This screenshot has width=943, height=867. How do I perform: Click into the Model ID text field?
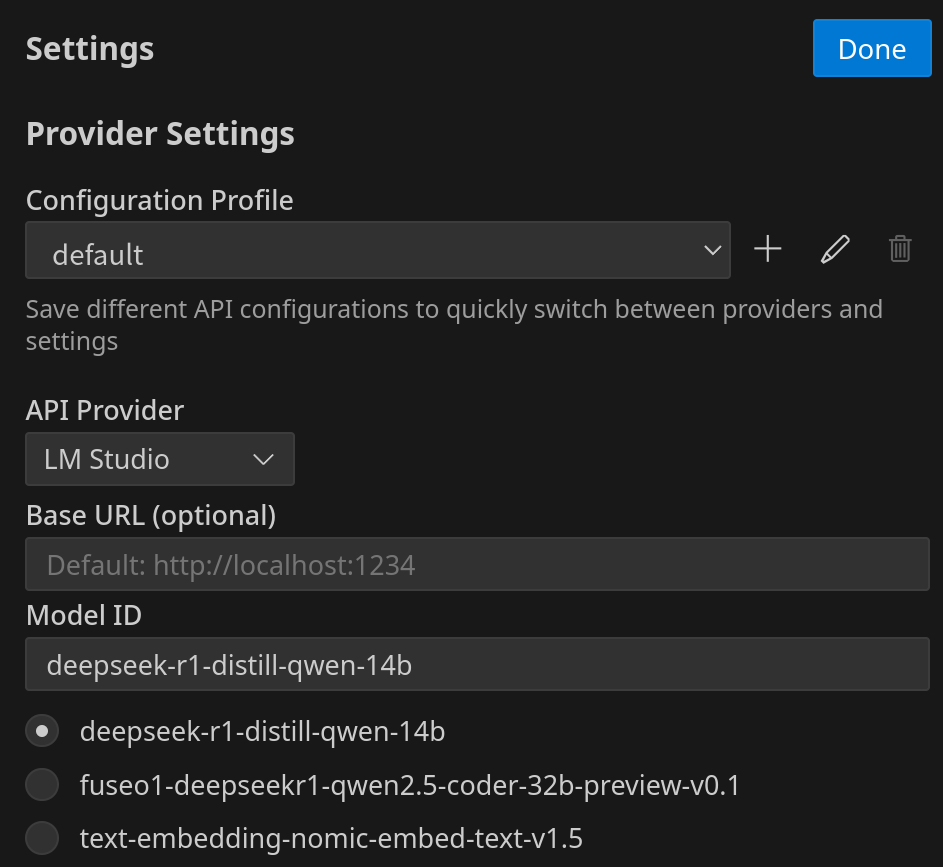tap(477, 664)
